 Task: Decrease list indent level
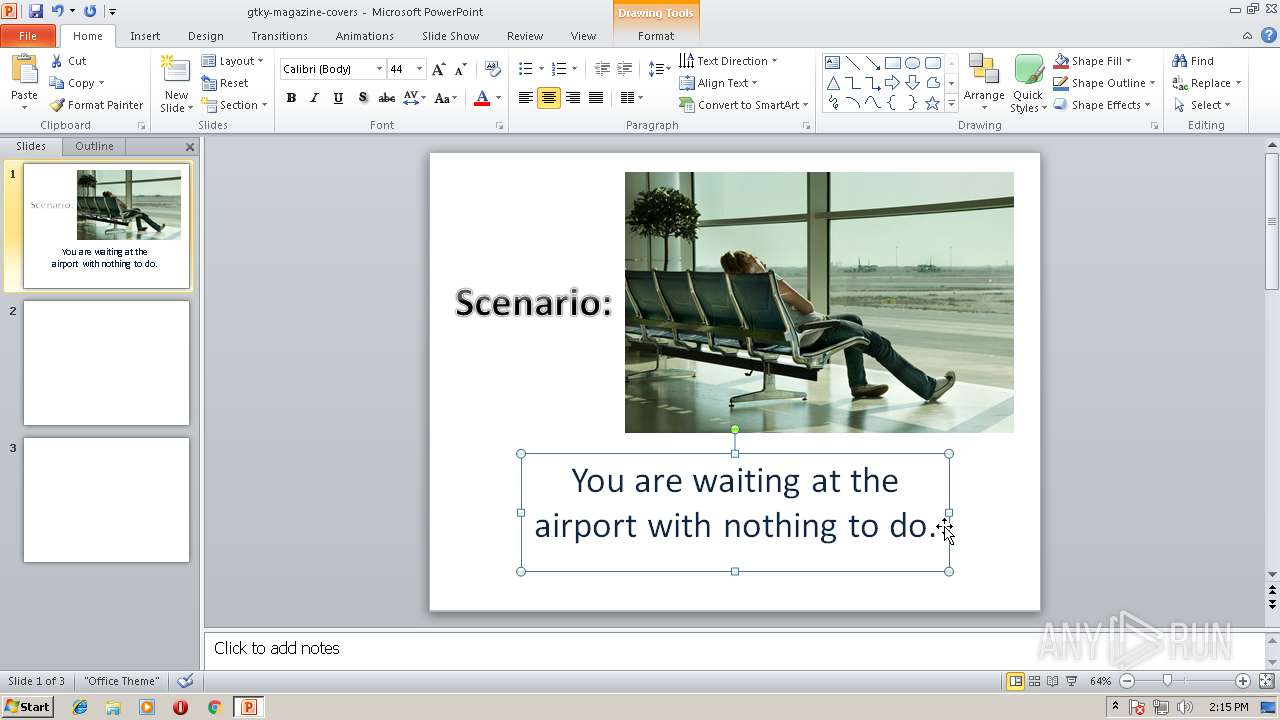(602, 69)
